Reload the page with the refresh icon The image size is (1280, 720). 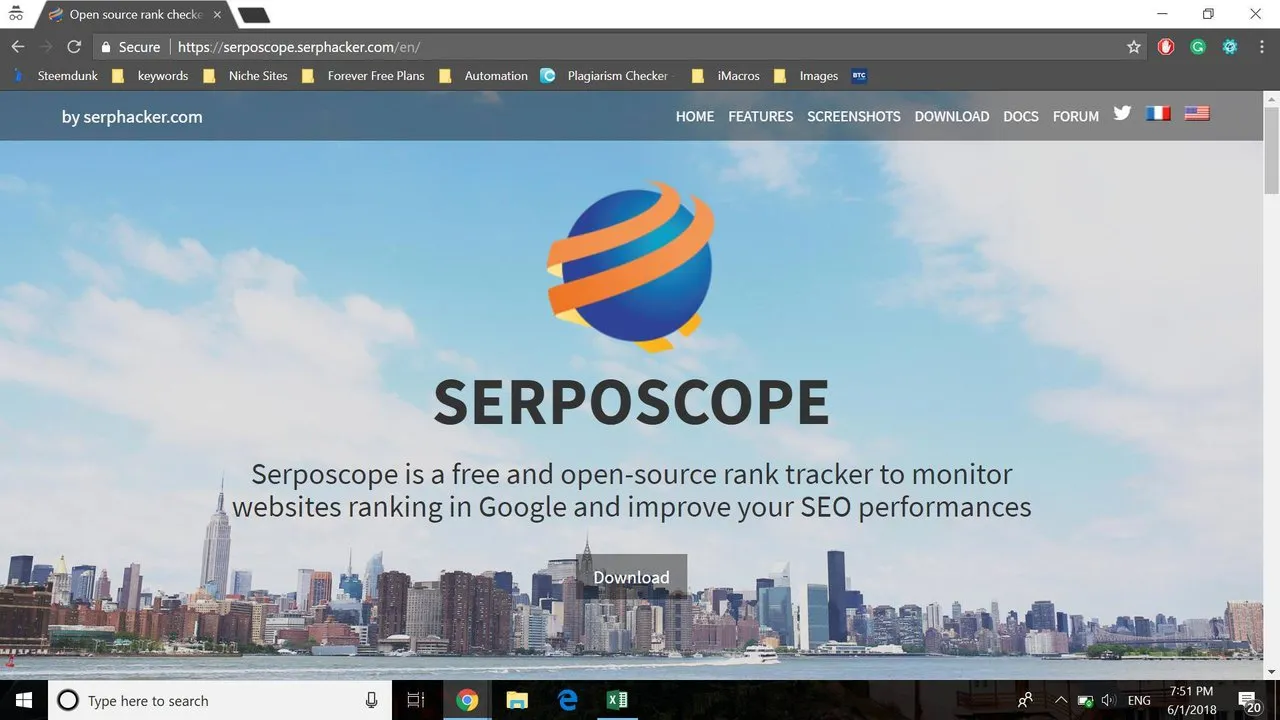pos(74,47)
